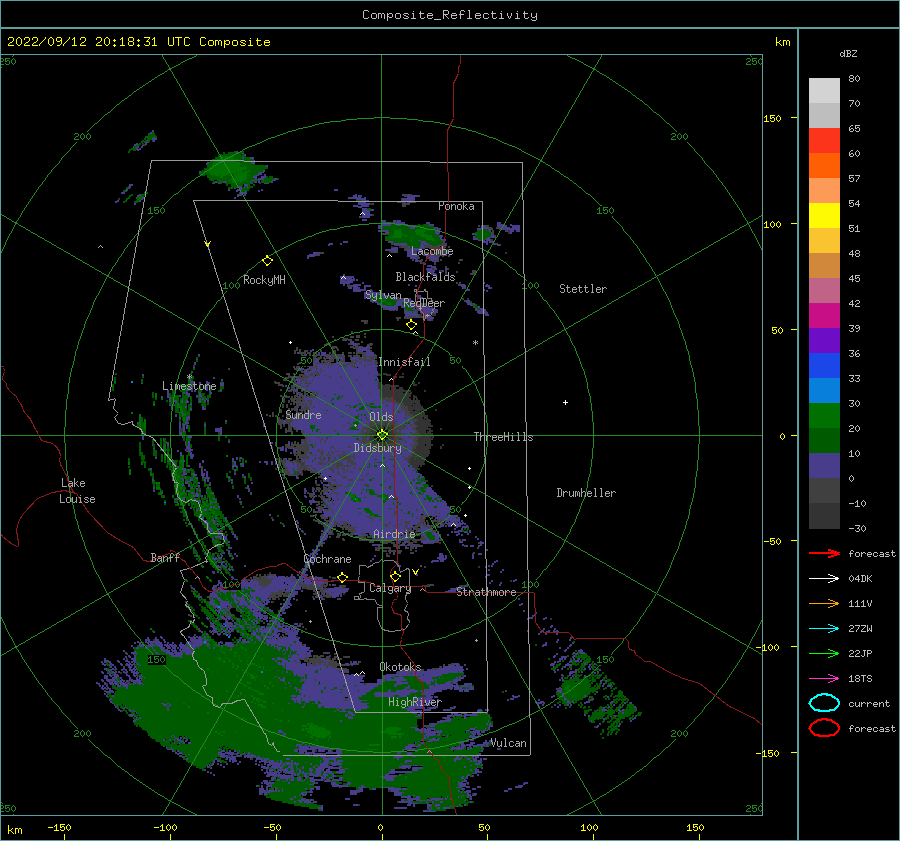Click the green echo cell southeast of Strathmore
Viewport: 900px width, 841px height.
[x=574, y=689]
